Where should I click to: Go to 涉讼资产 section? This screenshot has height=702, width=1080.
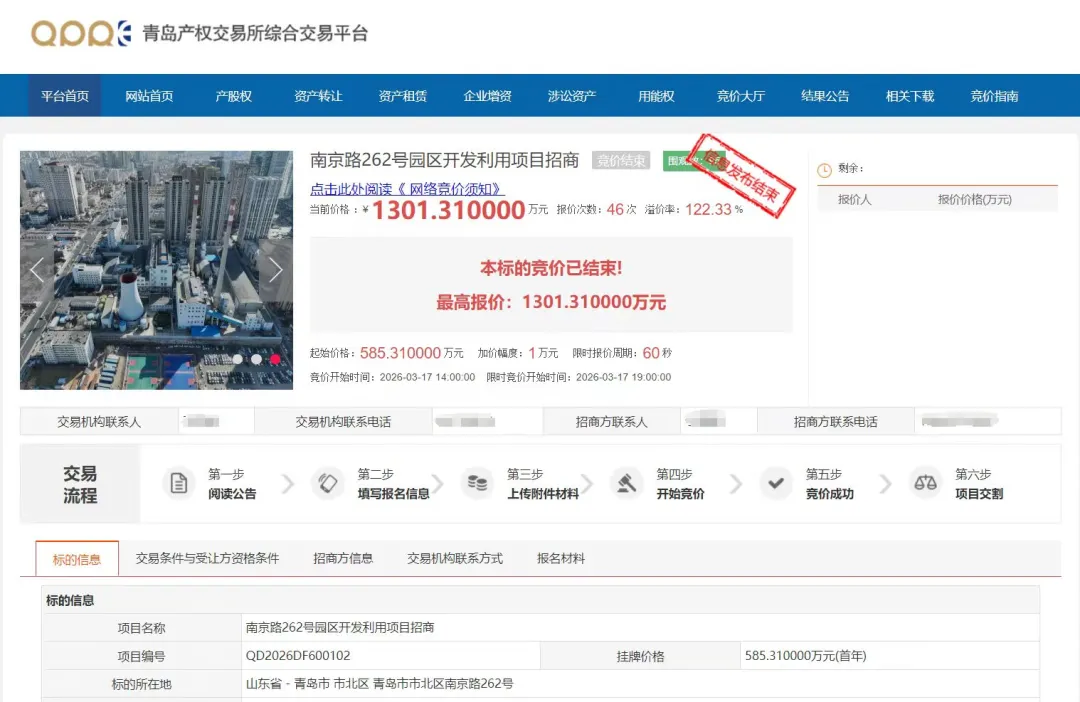coord(572,96)
